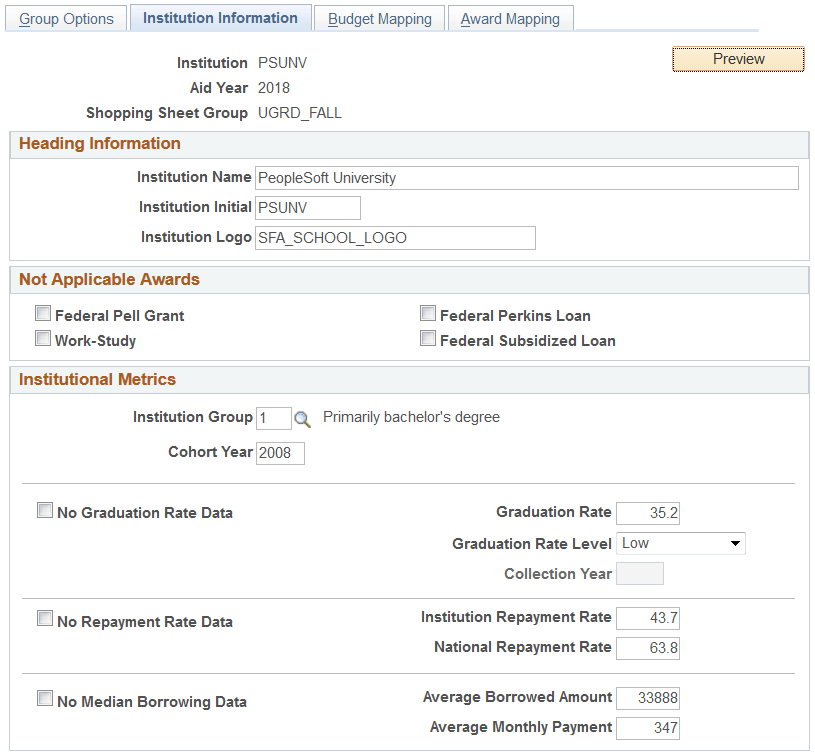This screenshot has width=815, height=756.
Task: Switch to the Award Mapping tab
Action: pyautogui.click(x=510, y=17)
